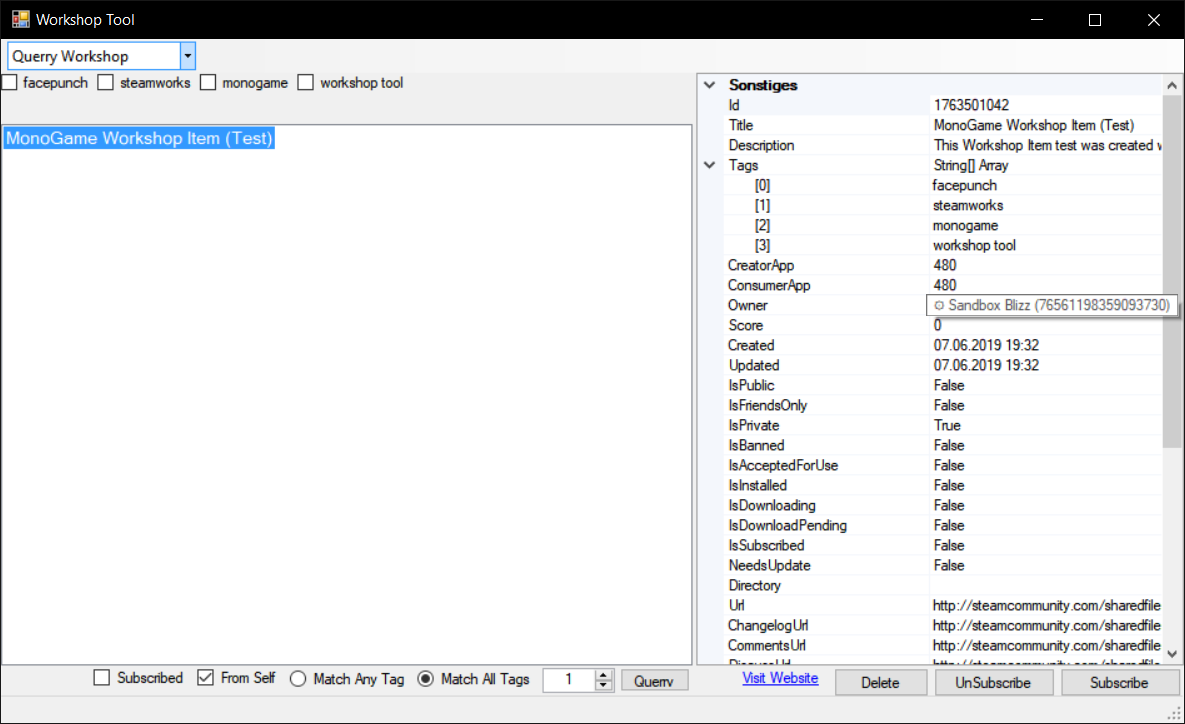
Task: Increase page number with up spinner arrow
Action: coord(603,675)
